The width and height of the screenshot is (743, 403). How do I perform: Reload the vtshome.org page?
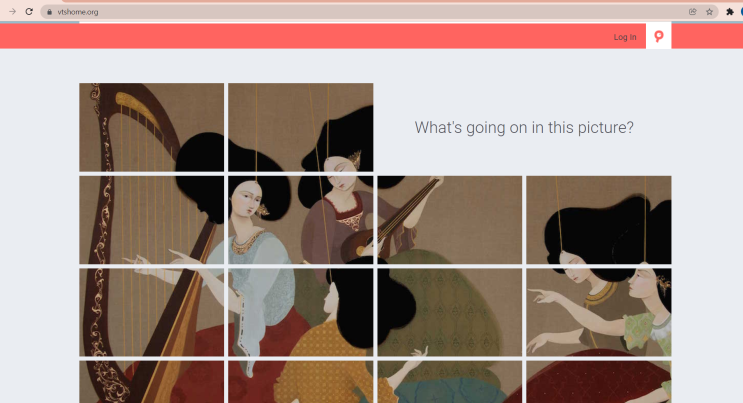pyautogui.click(x=29, y=11)
